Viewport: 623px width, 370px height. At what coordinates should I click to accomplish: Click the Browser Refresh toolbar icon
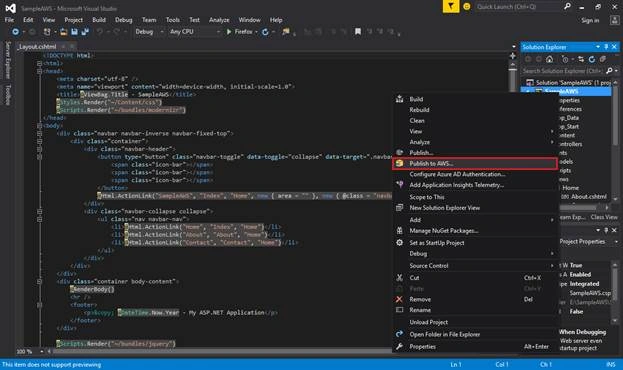[x=265, y=32]
